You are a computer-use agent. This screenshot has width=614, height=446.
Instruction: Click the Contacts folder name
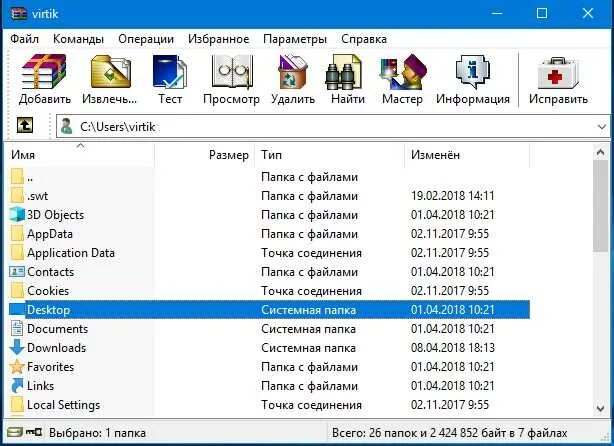[51, 272]
